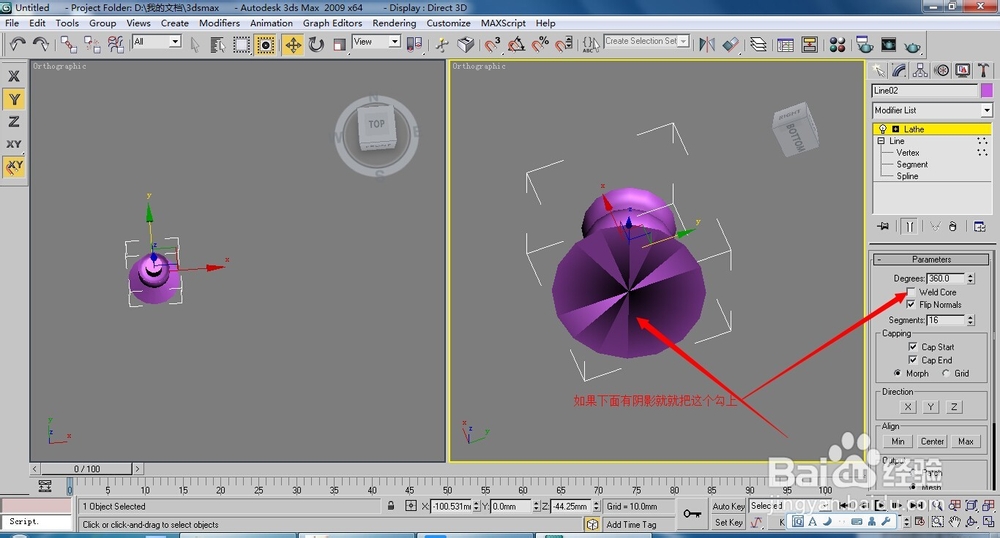Activate the Select and Scale tool
This screenshot has height=538, width=1000.
pos(339,45)
